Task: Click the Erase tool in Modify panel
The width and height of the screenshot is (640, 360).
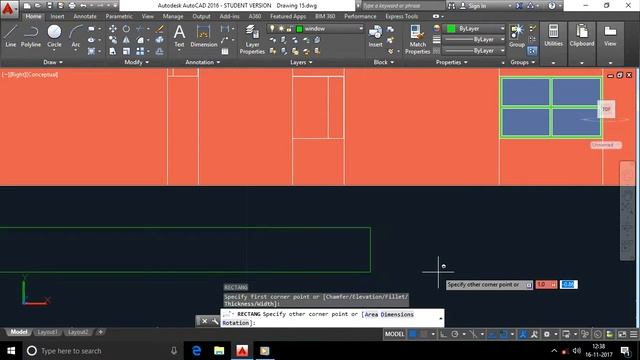Action: [x=160, y=29]
